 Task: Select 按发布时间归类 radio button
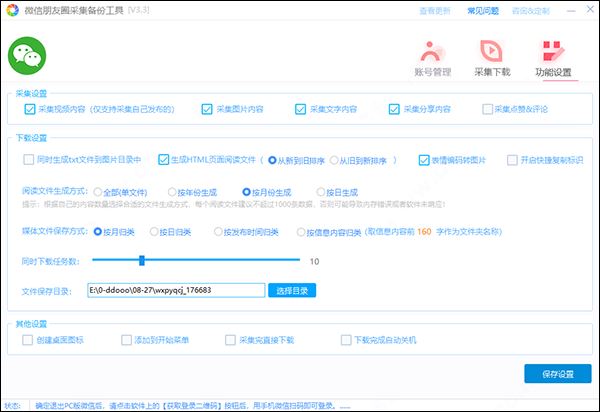[218, 232]
